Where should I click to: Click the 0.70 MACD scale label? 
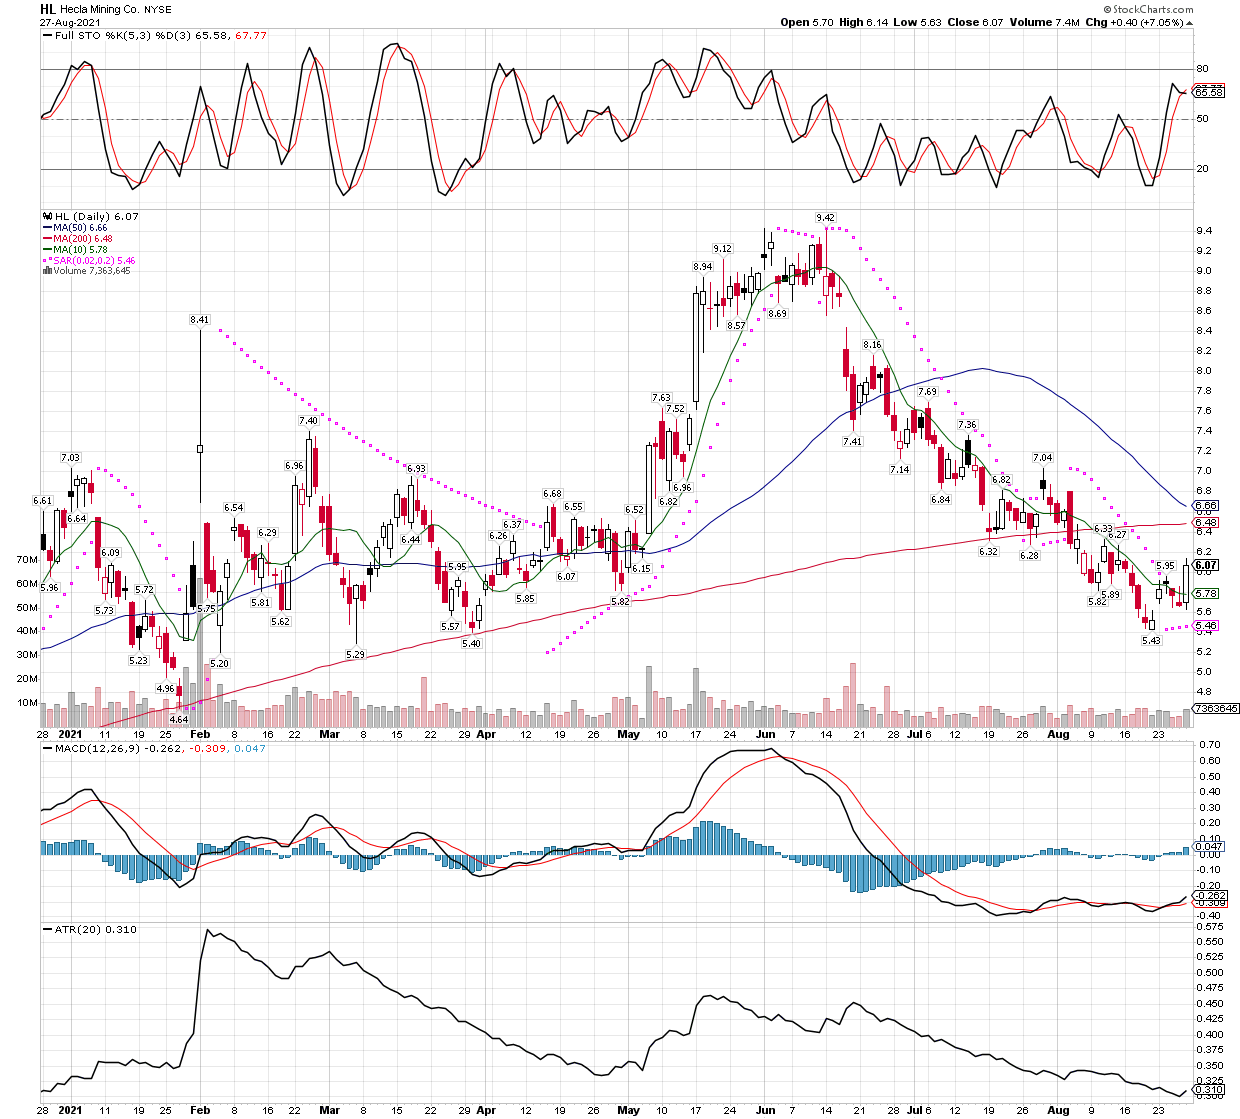pyautogui.click(x=1208, y=745)
